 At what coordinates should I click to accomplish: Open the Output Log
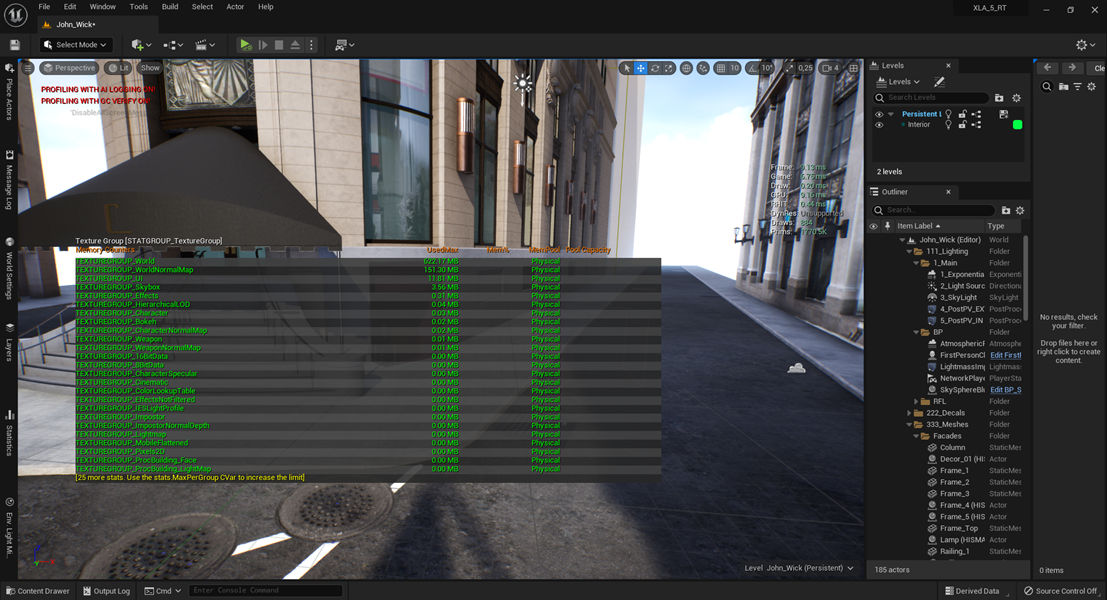pyautogui.click(x=107, y=591)
